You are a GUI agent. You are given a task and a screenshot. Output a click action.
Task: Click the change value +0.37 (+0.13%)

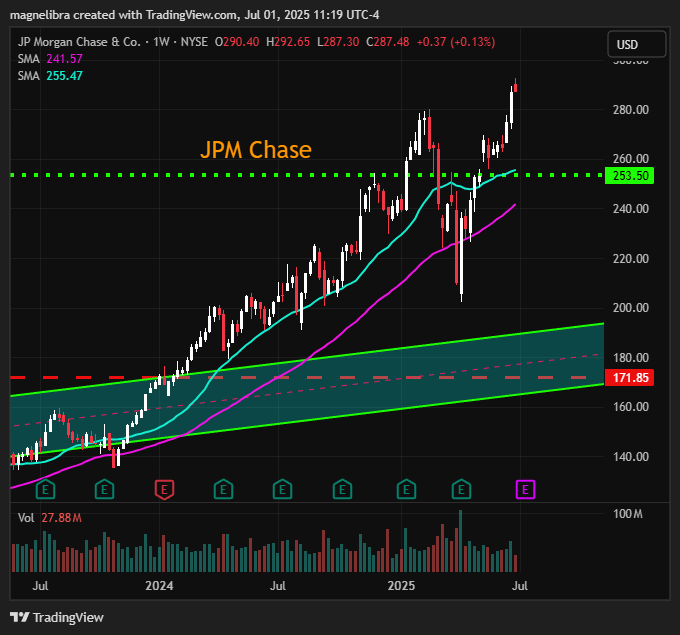[456, 42]
